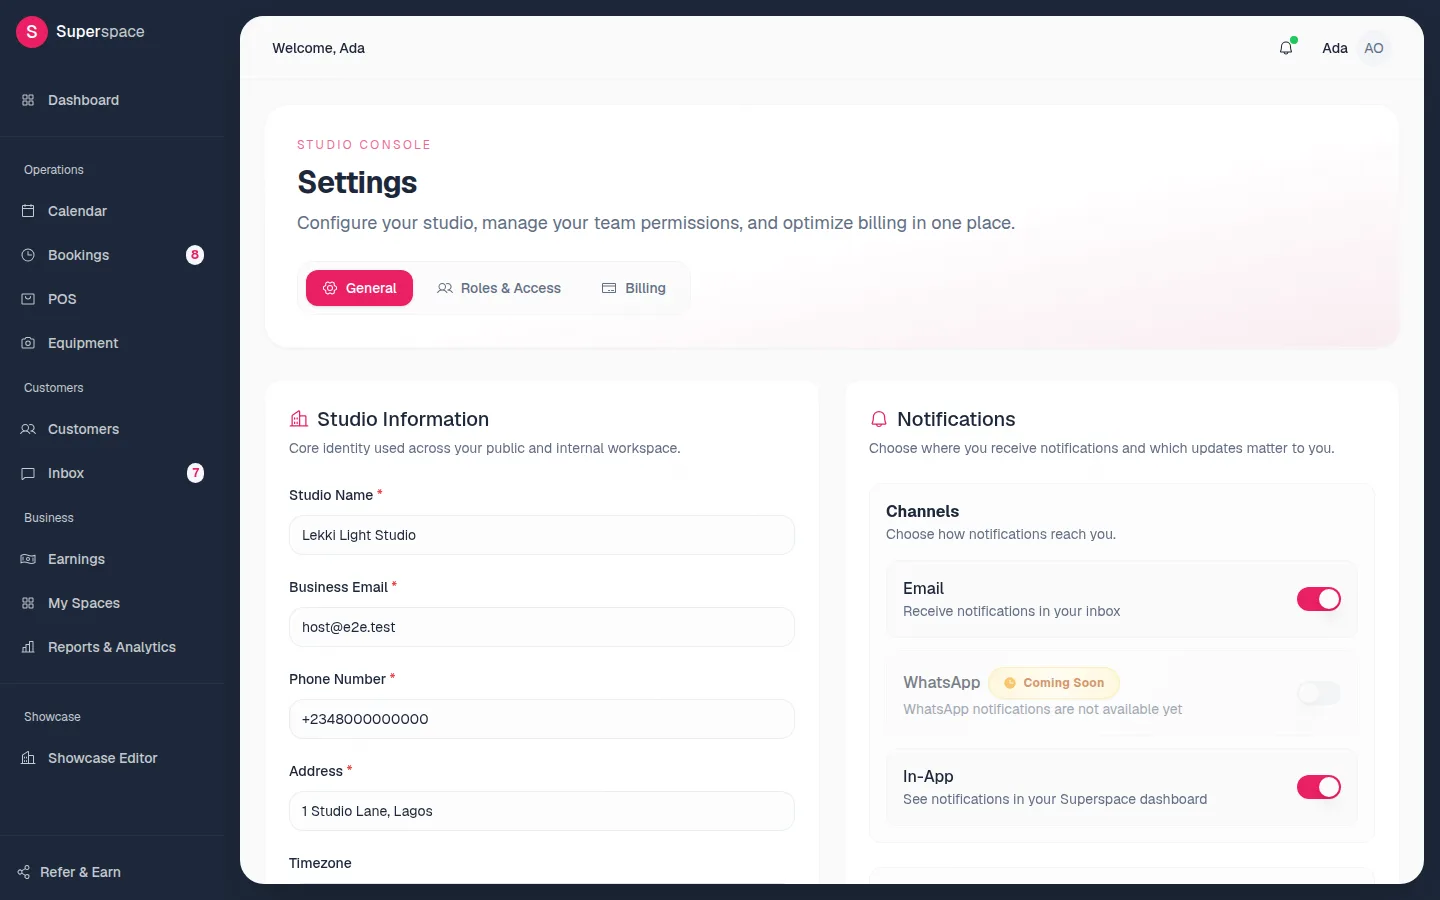Viewport: 1440px width, 900px height.
Task: Open the notification bell in header
Action: 1286,48
